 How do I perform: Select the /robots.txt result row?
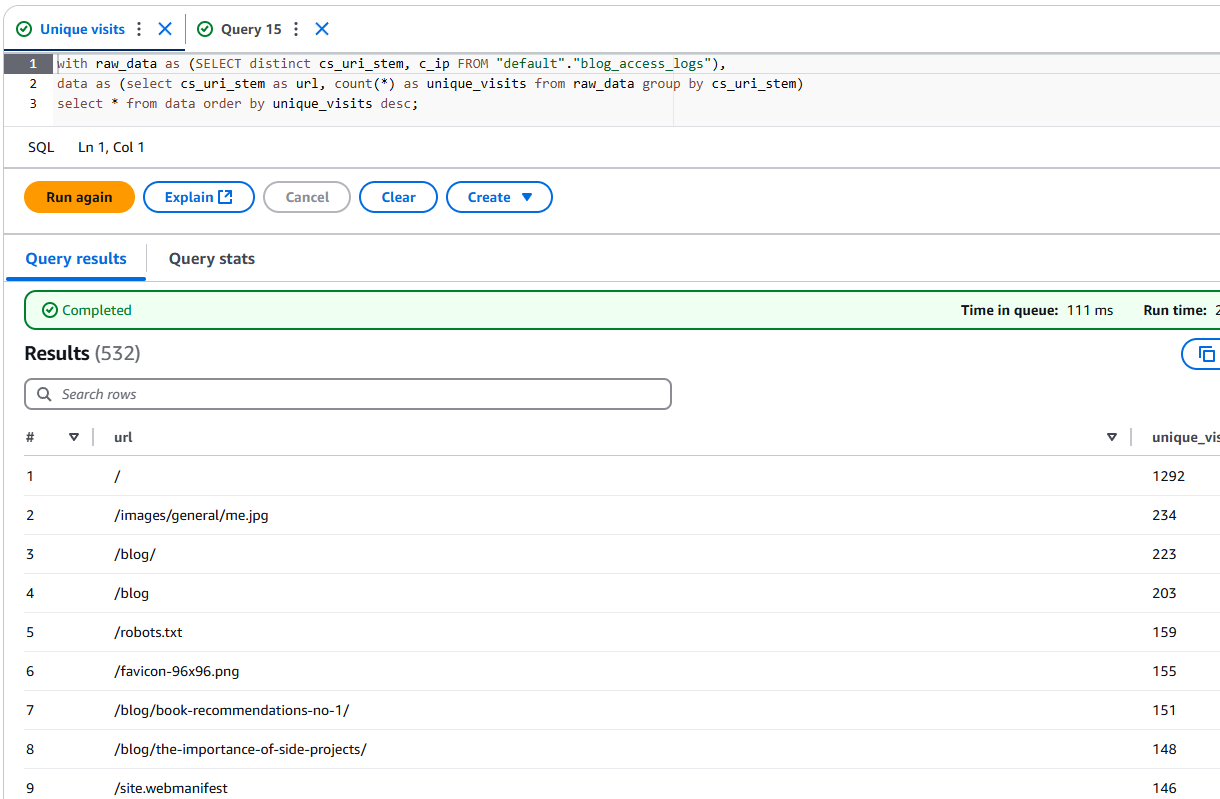point(148,632)
